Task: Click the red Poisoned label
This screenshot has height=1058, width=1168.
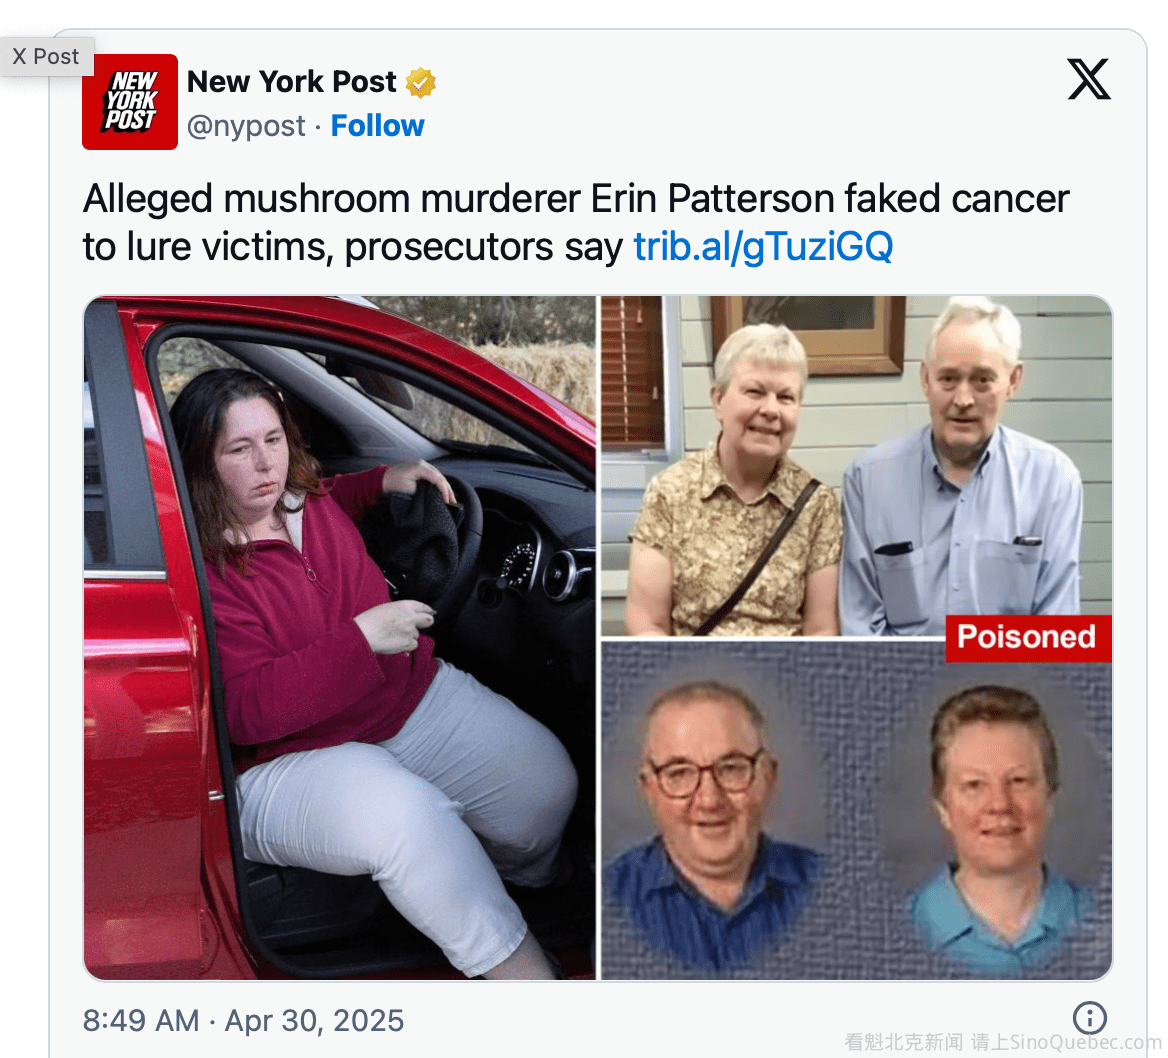Action: pos(1028,638)
